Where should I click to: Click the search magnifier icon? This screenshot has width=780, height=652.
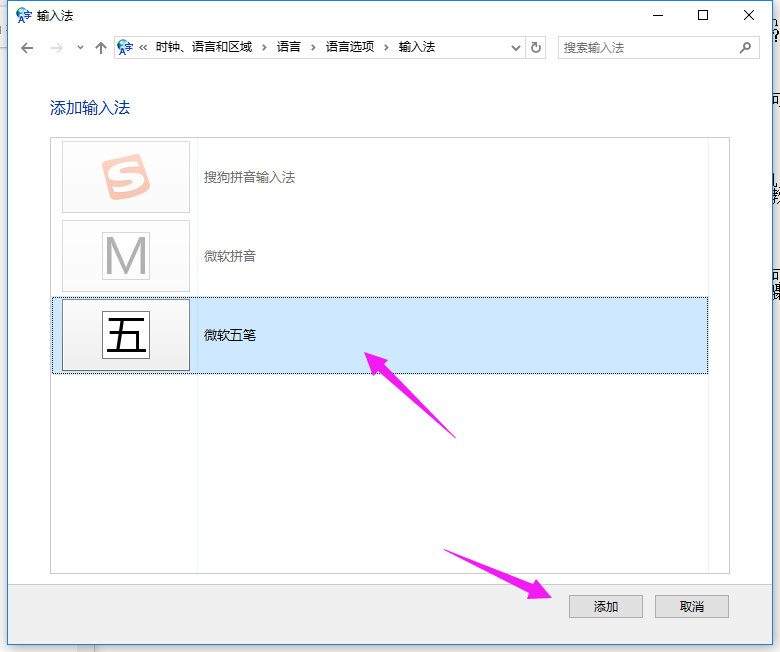click(x=745, y=48)
